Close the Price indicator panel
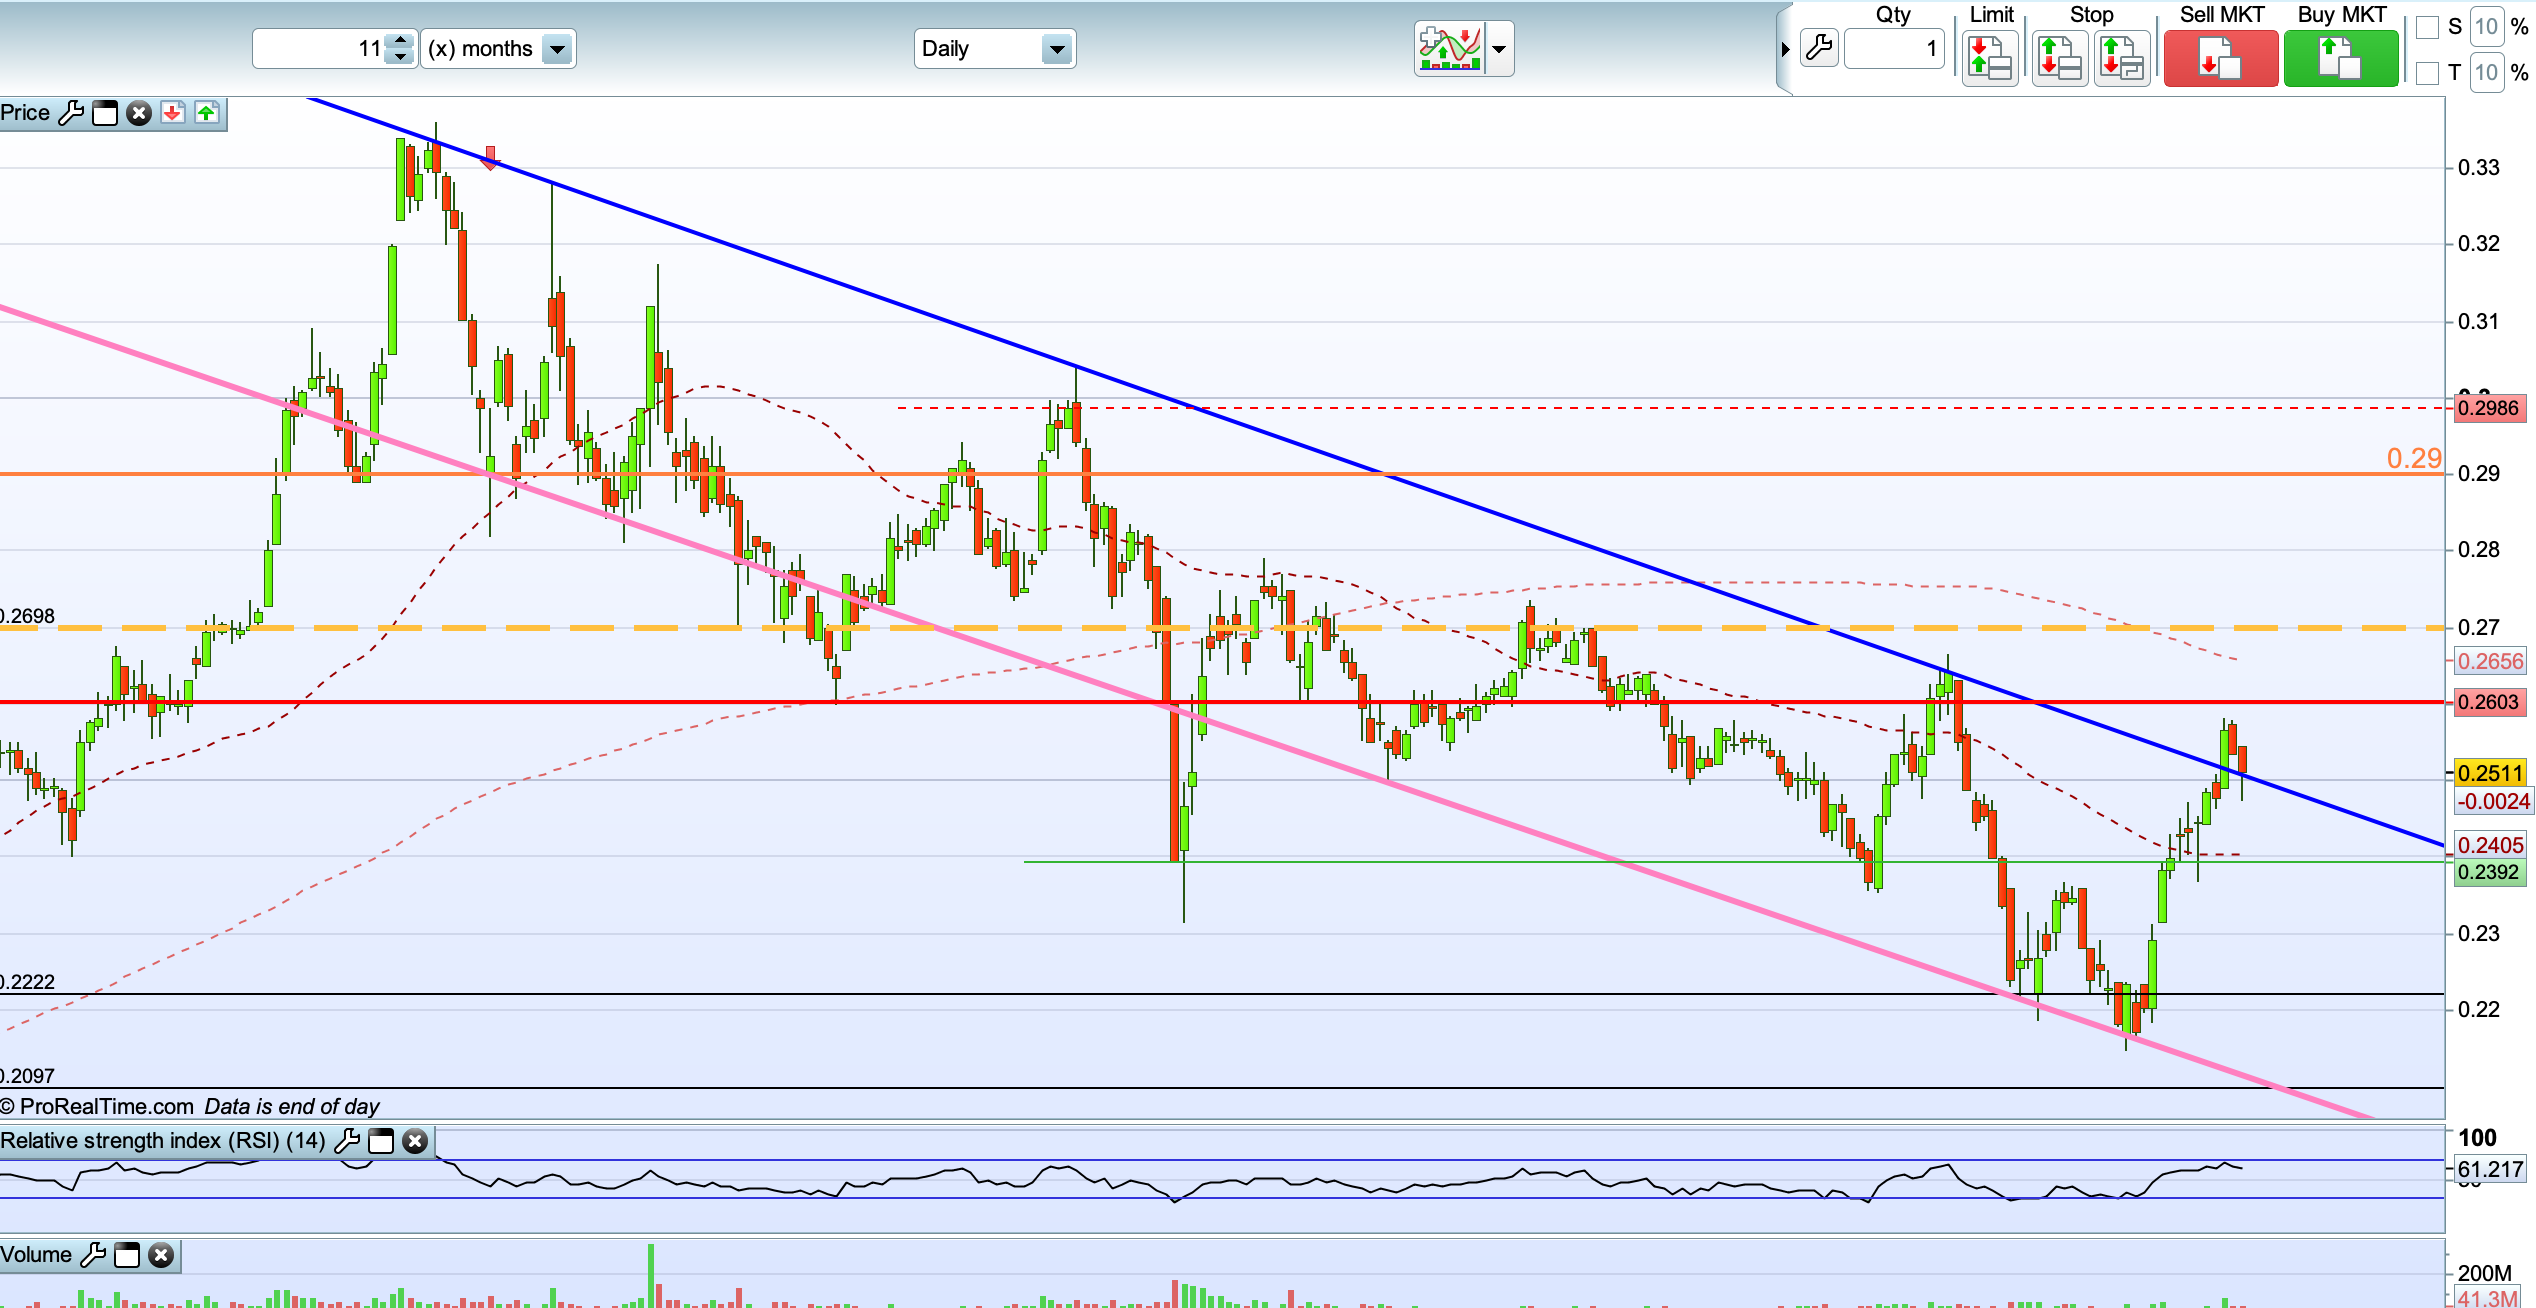 pos(139,113)
